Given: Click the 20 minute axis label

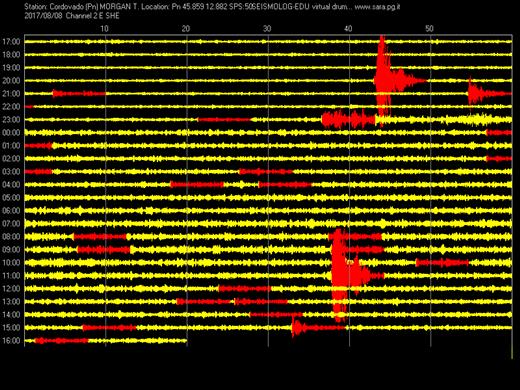Looking at the screenshot, I should 186,29.
